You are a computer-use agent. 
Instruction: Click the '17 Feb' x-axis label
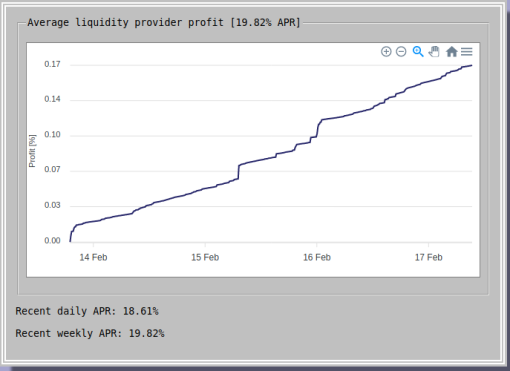coord(428,257)
